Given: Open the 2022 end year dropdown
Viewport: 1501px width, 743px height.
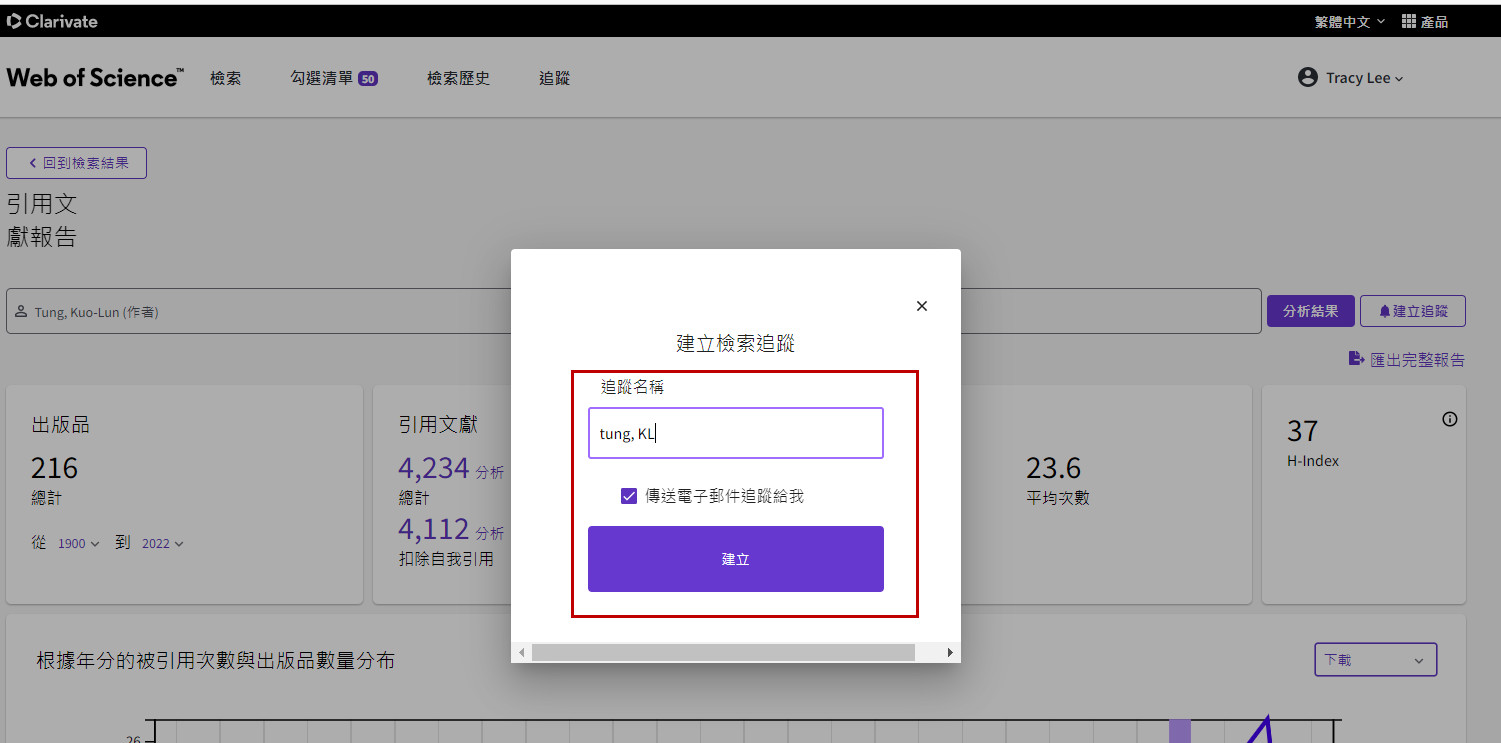Looking at the screenshot, I should pyautogui.click(x=163, y=544).
